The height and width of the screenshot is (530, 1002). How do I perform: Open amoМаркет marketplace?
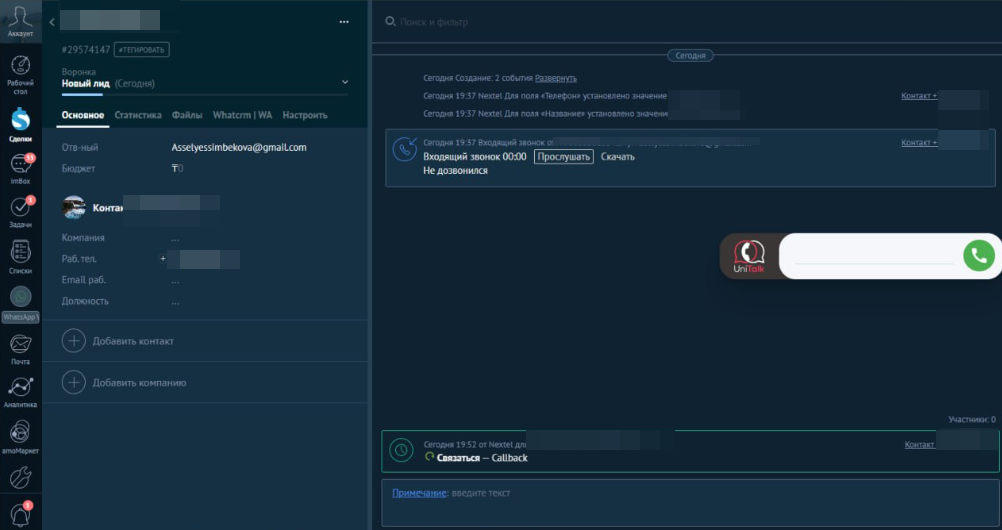(20, 437)
